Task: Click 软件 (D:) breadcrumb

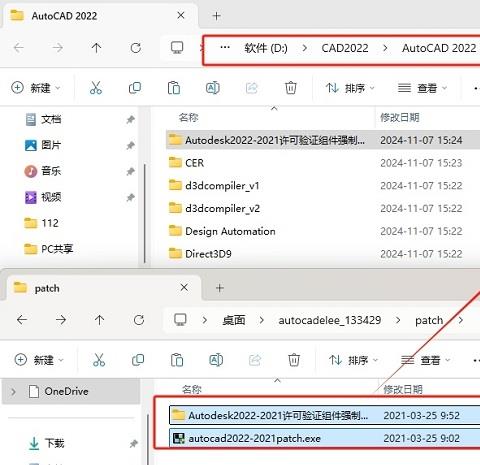Action: 266,48
